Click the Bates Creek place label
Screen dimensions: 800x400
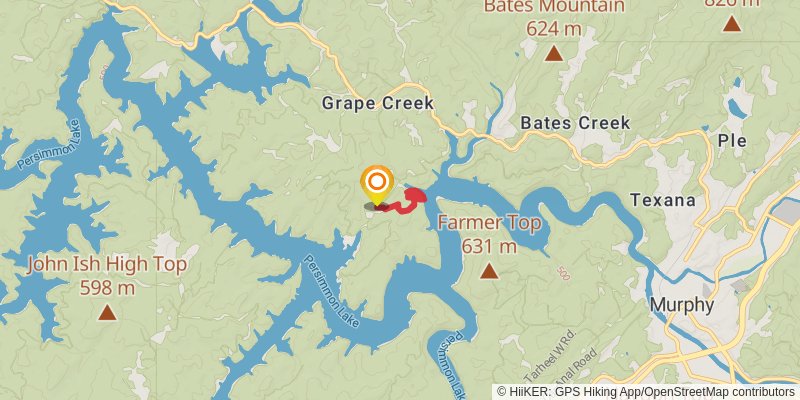(575, 123)
